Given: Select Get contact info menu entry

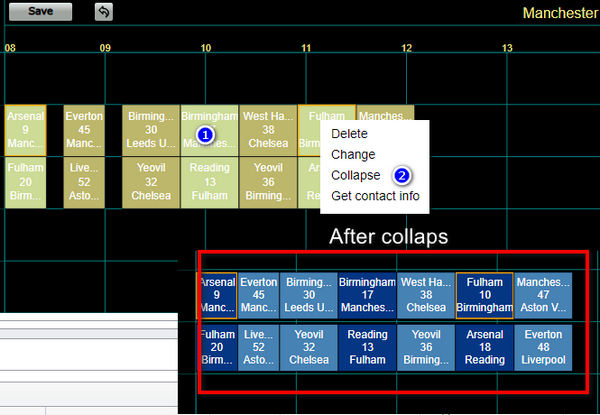Looking at the screenshot, I should coord(375,196).
